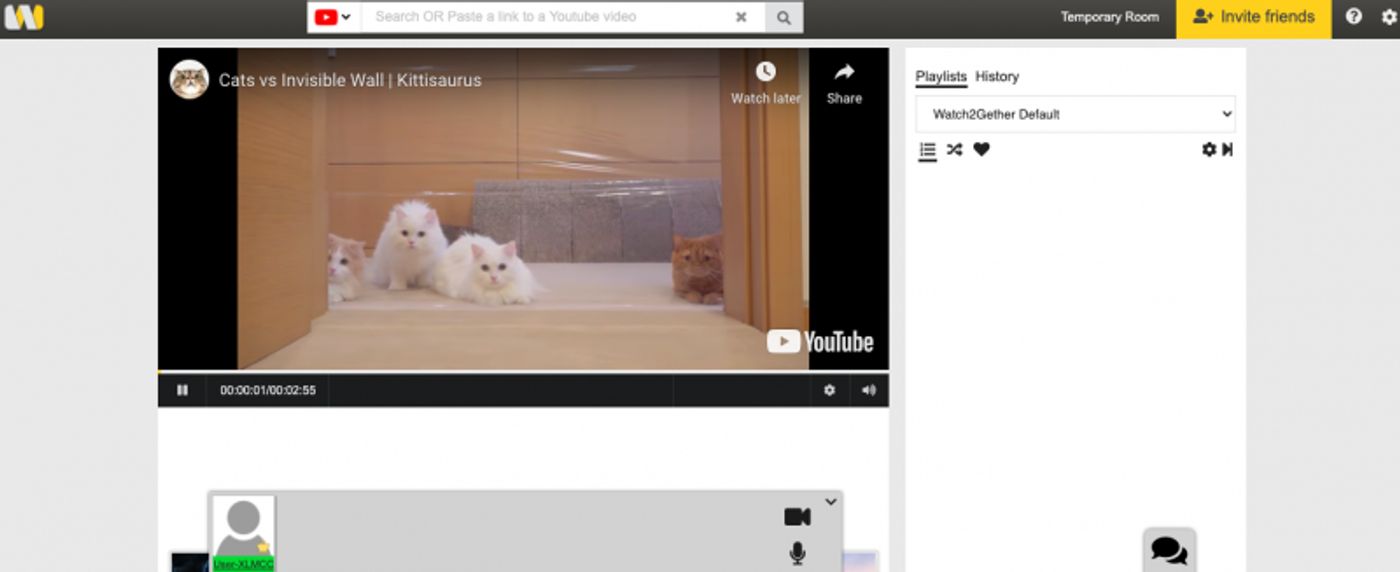Open the chat bubbles button

pyautogui.click(x=1169, y=550)
